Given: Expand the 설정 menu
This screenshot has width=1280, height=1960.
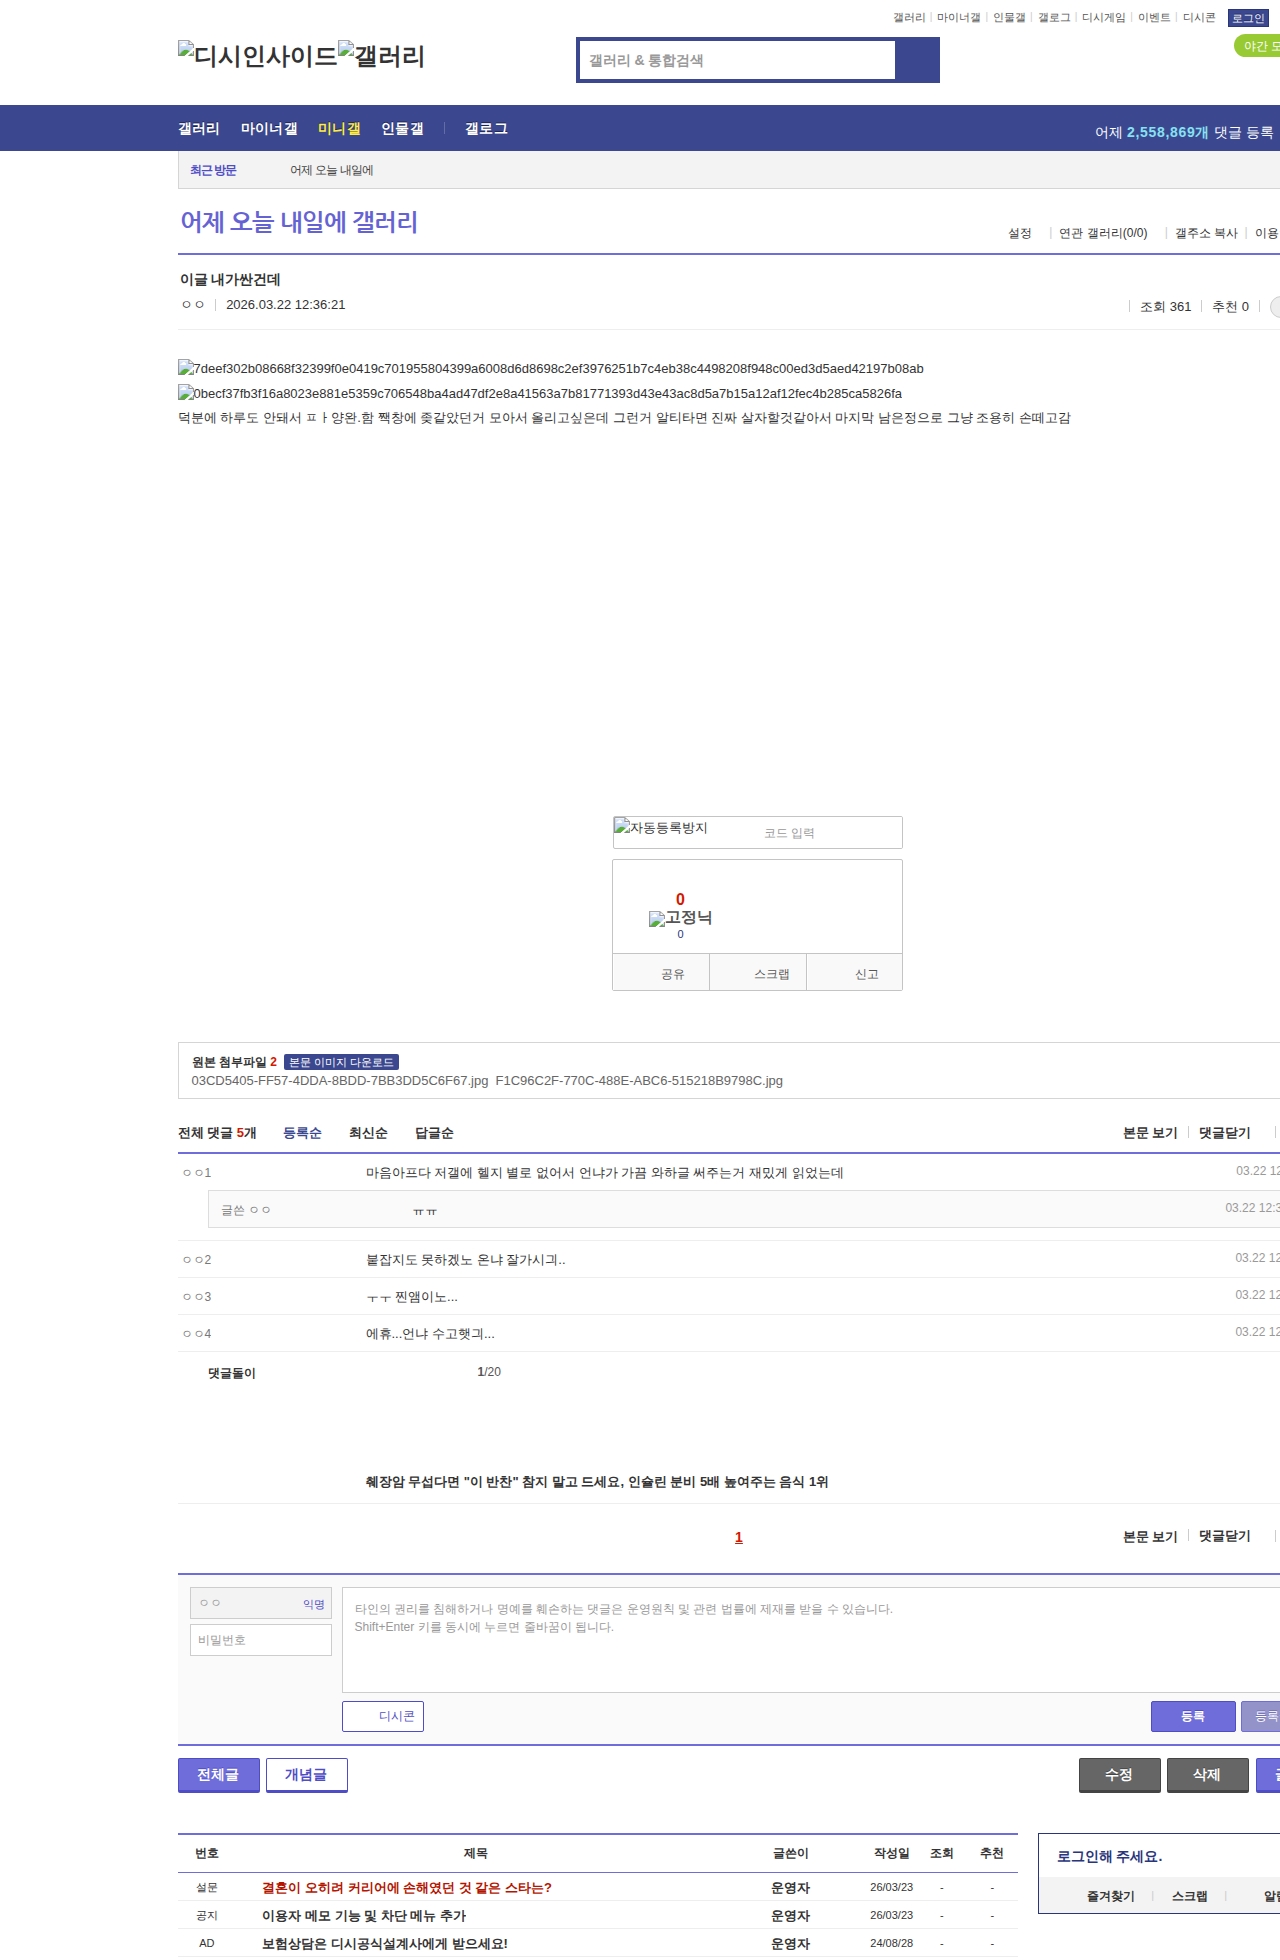Looking at the screenshot, I should [1020, 233].
